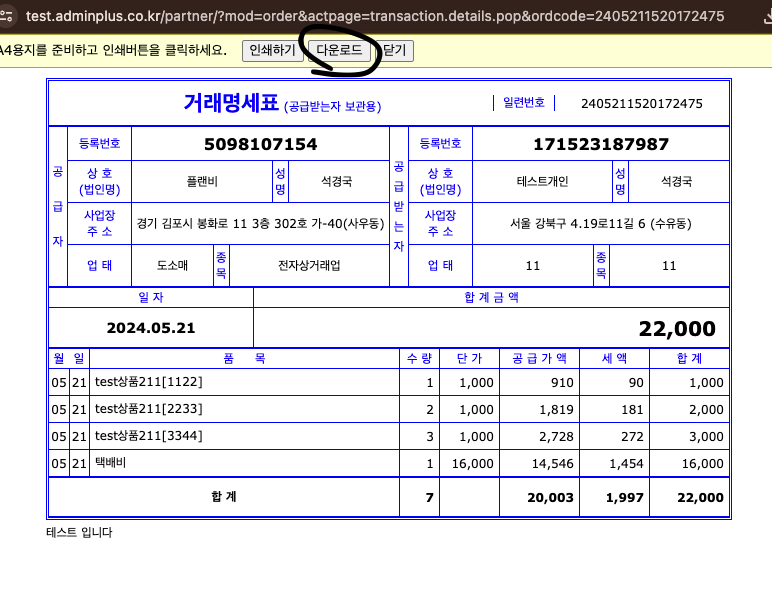The image size is (772, 610).
Task: Click the date 2024.05.21
Action: tap(151, 328)
